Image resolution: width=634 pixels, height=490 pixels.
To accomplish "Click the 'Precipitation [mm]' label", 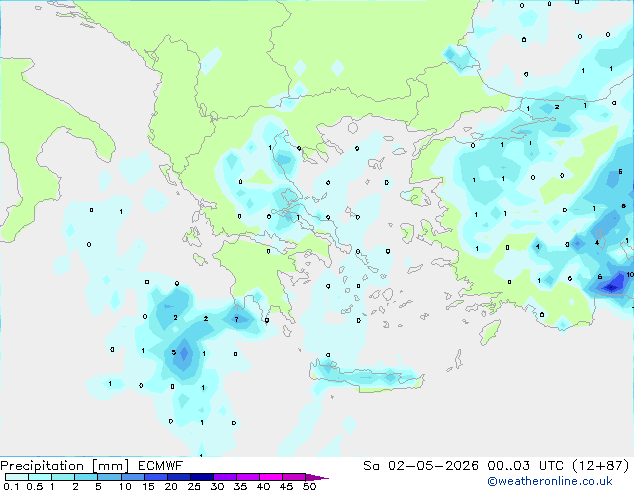I will pyautogui.click(x=64, y=466).
